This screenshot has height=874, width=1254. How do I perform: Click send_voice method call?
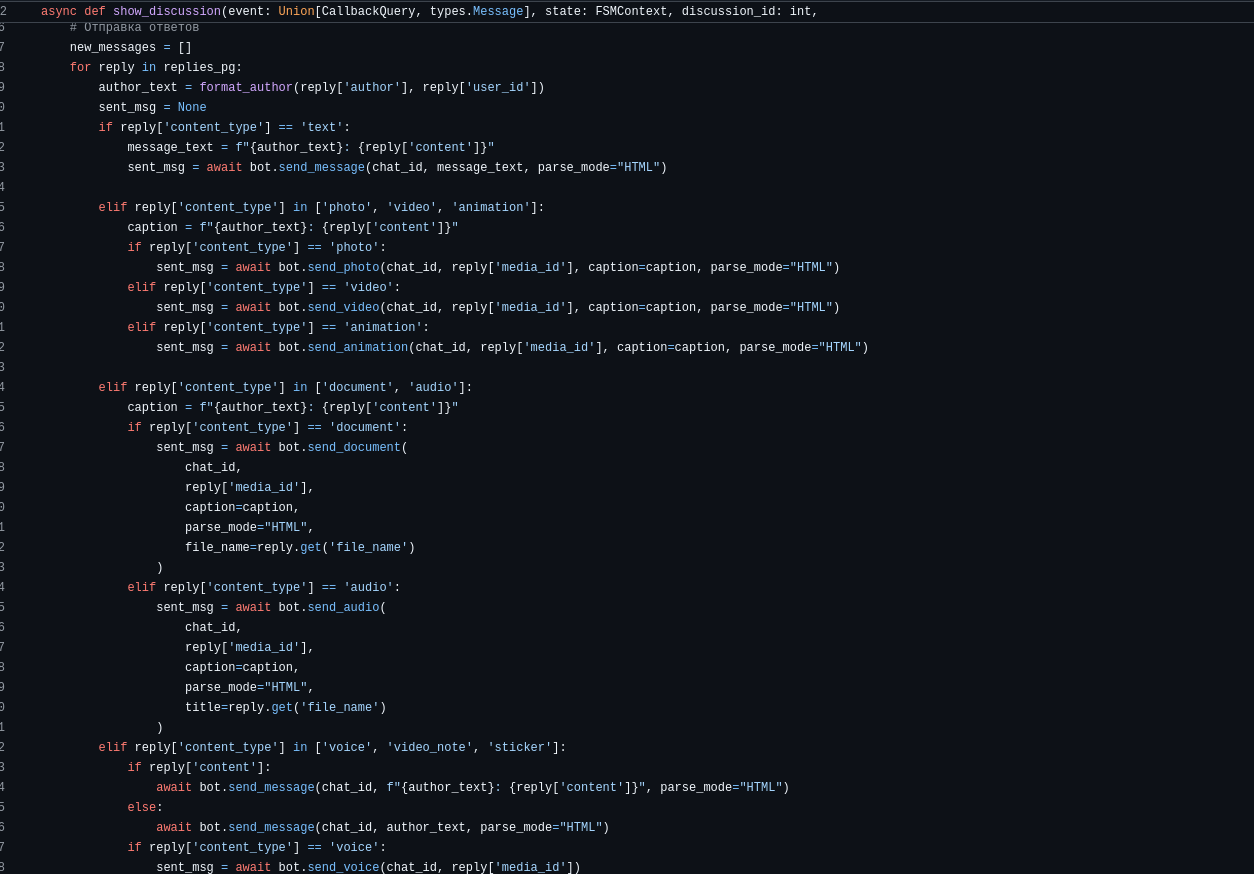[343, 868]
